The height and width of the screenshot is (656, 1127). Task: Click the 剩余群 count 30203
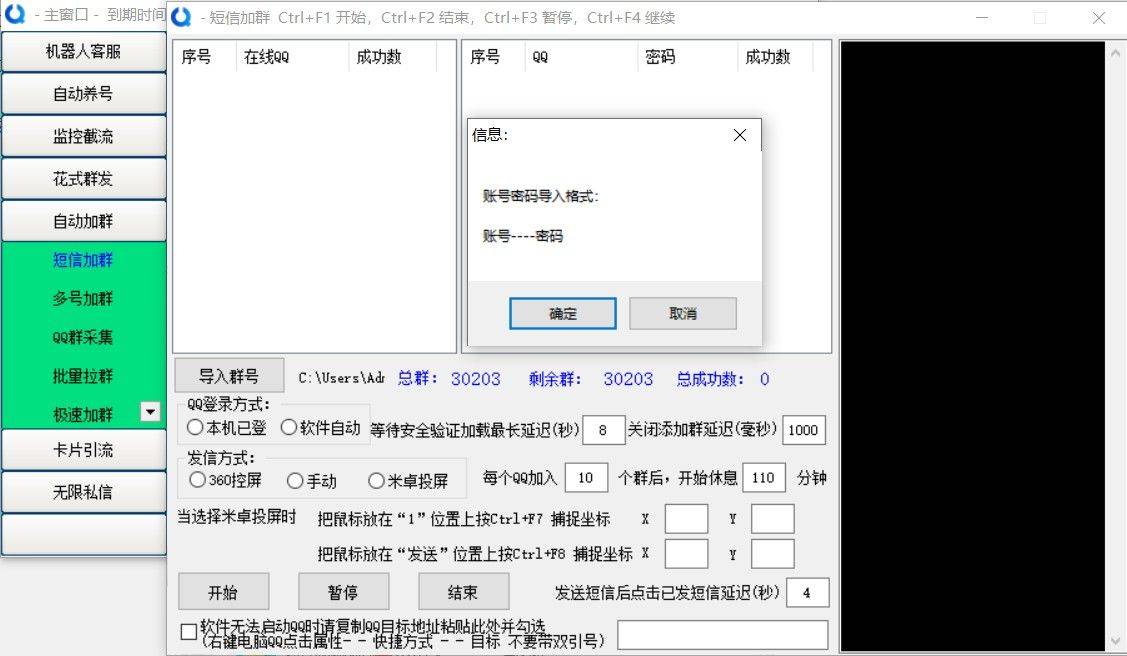coord(628,379)
